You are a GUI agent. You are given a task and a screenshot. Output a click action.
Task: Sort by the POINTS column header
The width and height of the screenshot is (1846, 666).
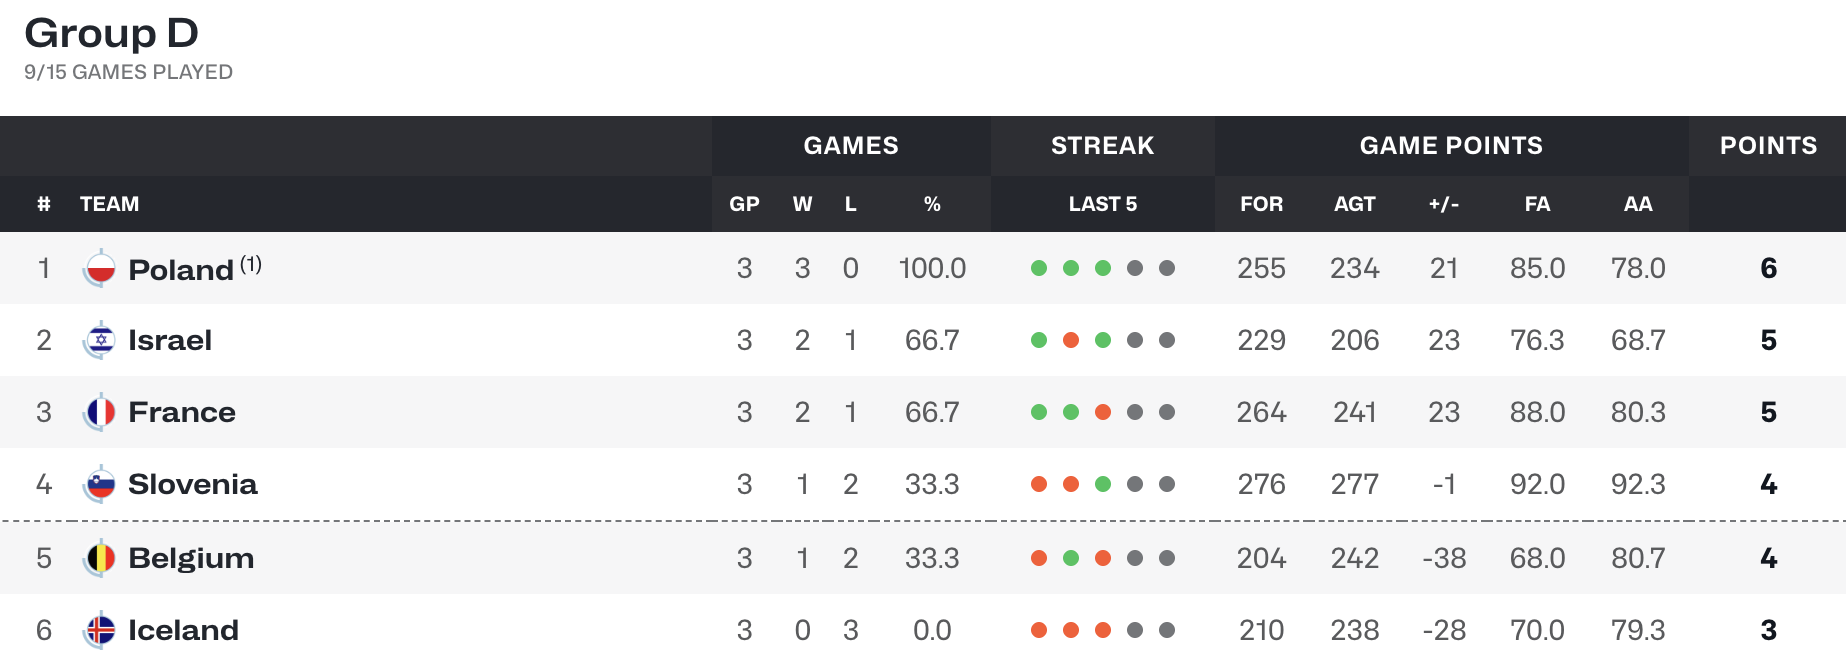pyautogui.click(x=1768, y=145)
